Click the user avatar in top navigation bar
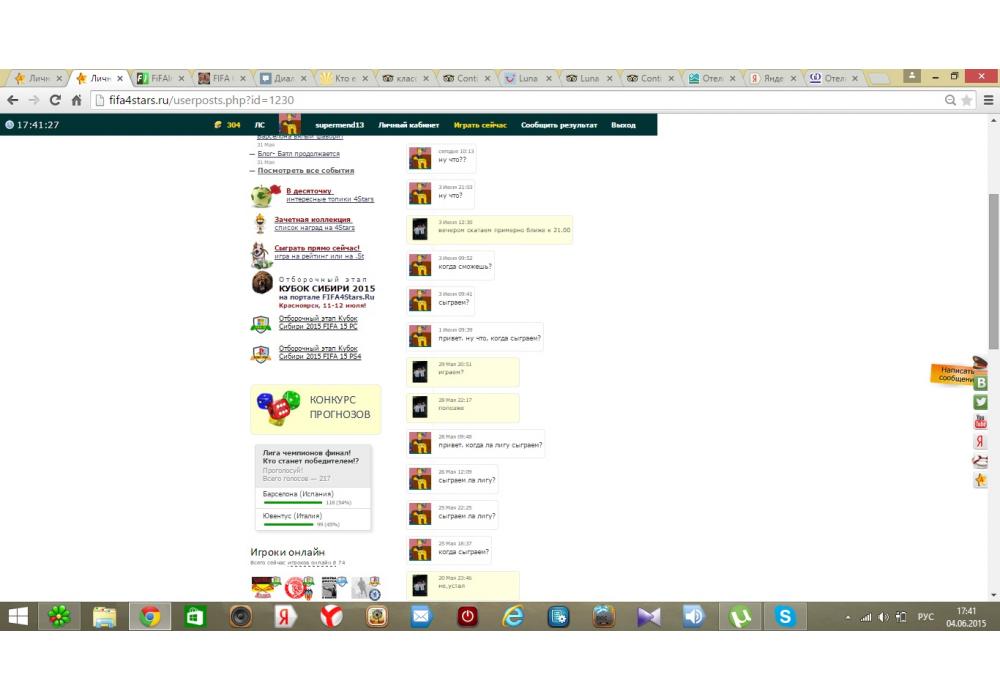Image resolution: width=1000 pixels, height=700 pixels. (x=290, y=125)
